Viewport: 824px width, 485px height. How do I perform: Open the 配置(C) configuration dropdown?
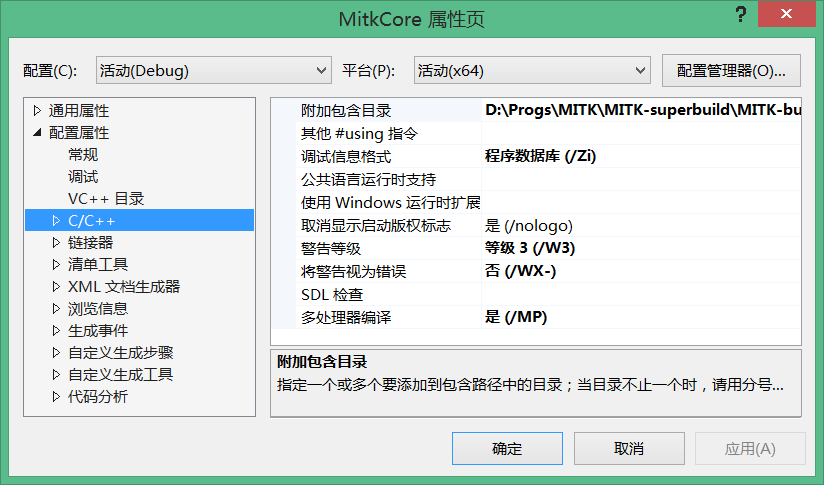pos(213,70)
